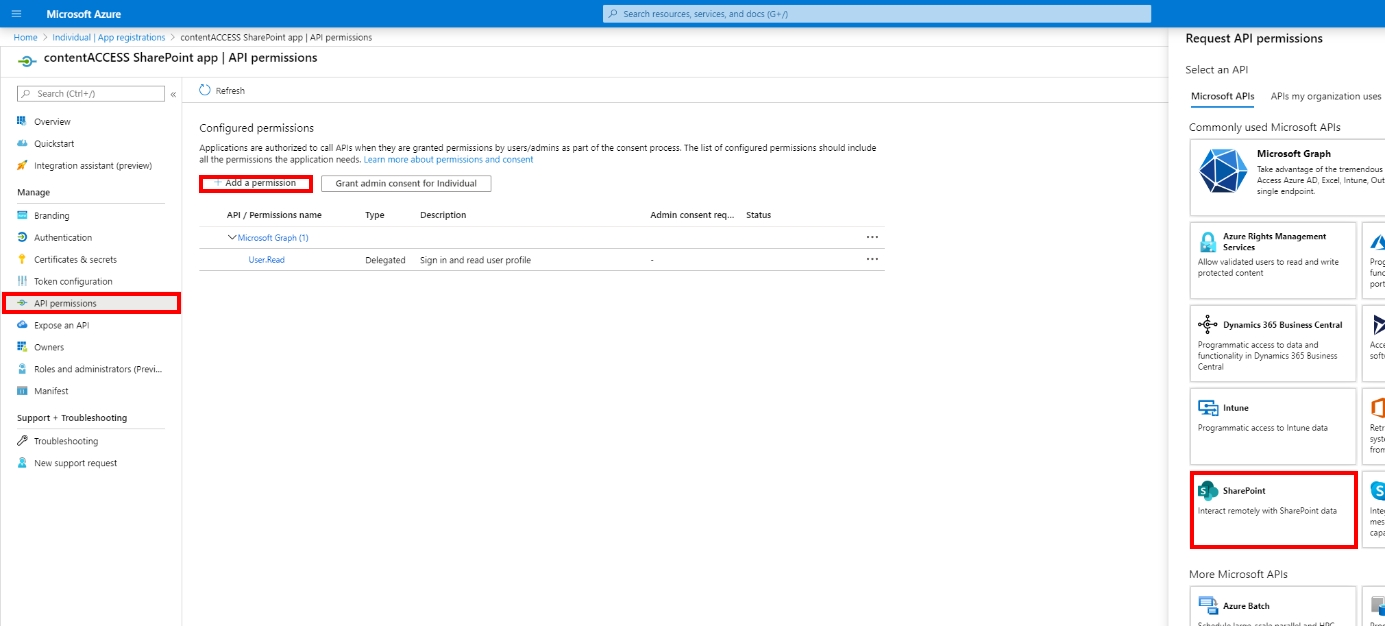Select the Azure Rights Management Services card
Image resolution: width=1385 pixels, height=626 pixels.
coord(1273,261)
